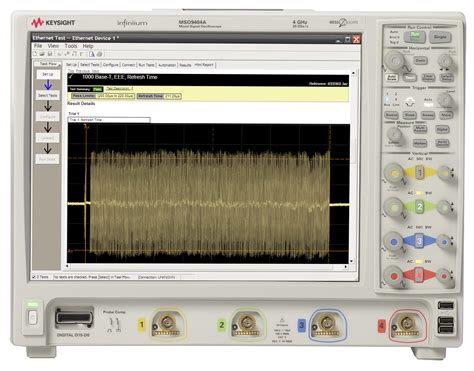474x371 pixels.
Task: Click Select Tests in Task Flow panel
Action: click(48, 95)
